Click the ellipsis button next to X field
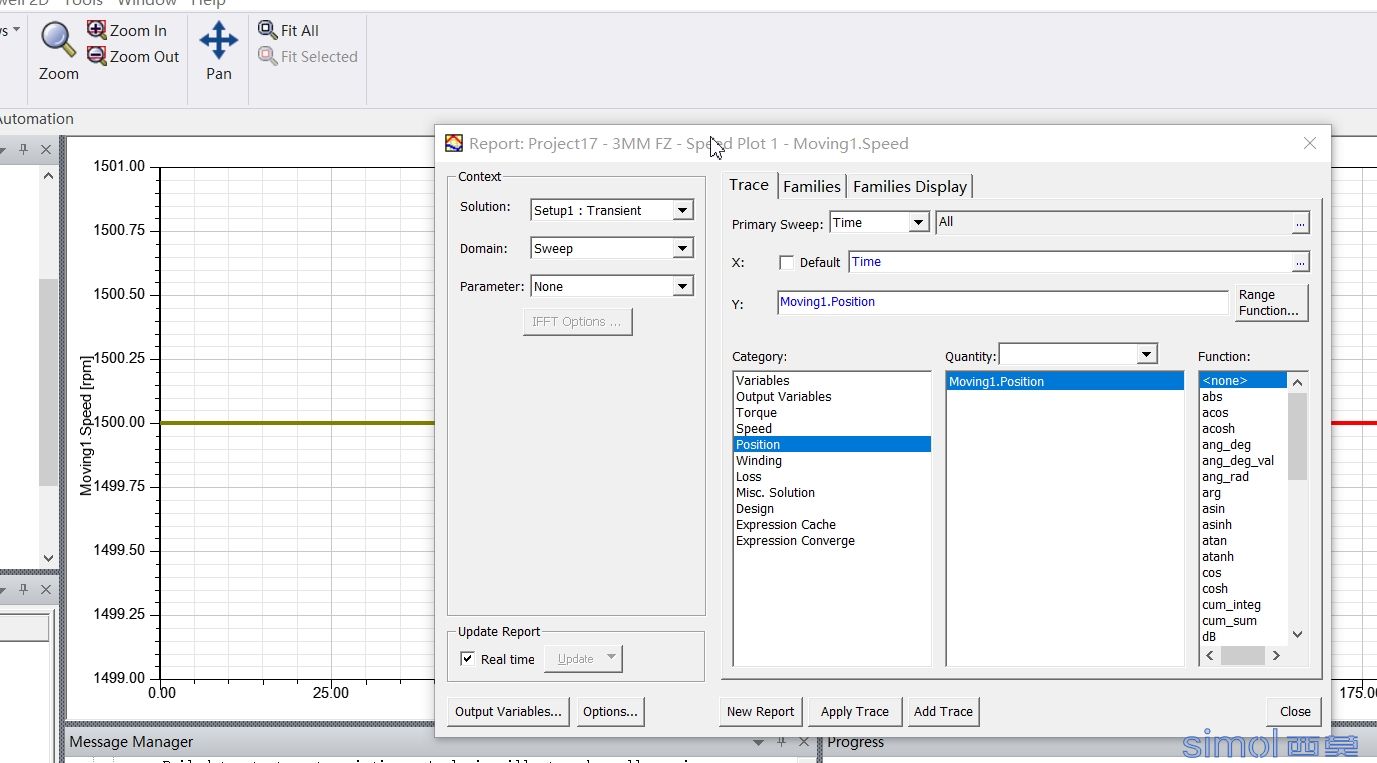 click(x=1300, y=262)
